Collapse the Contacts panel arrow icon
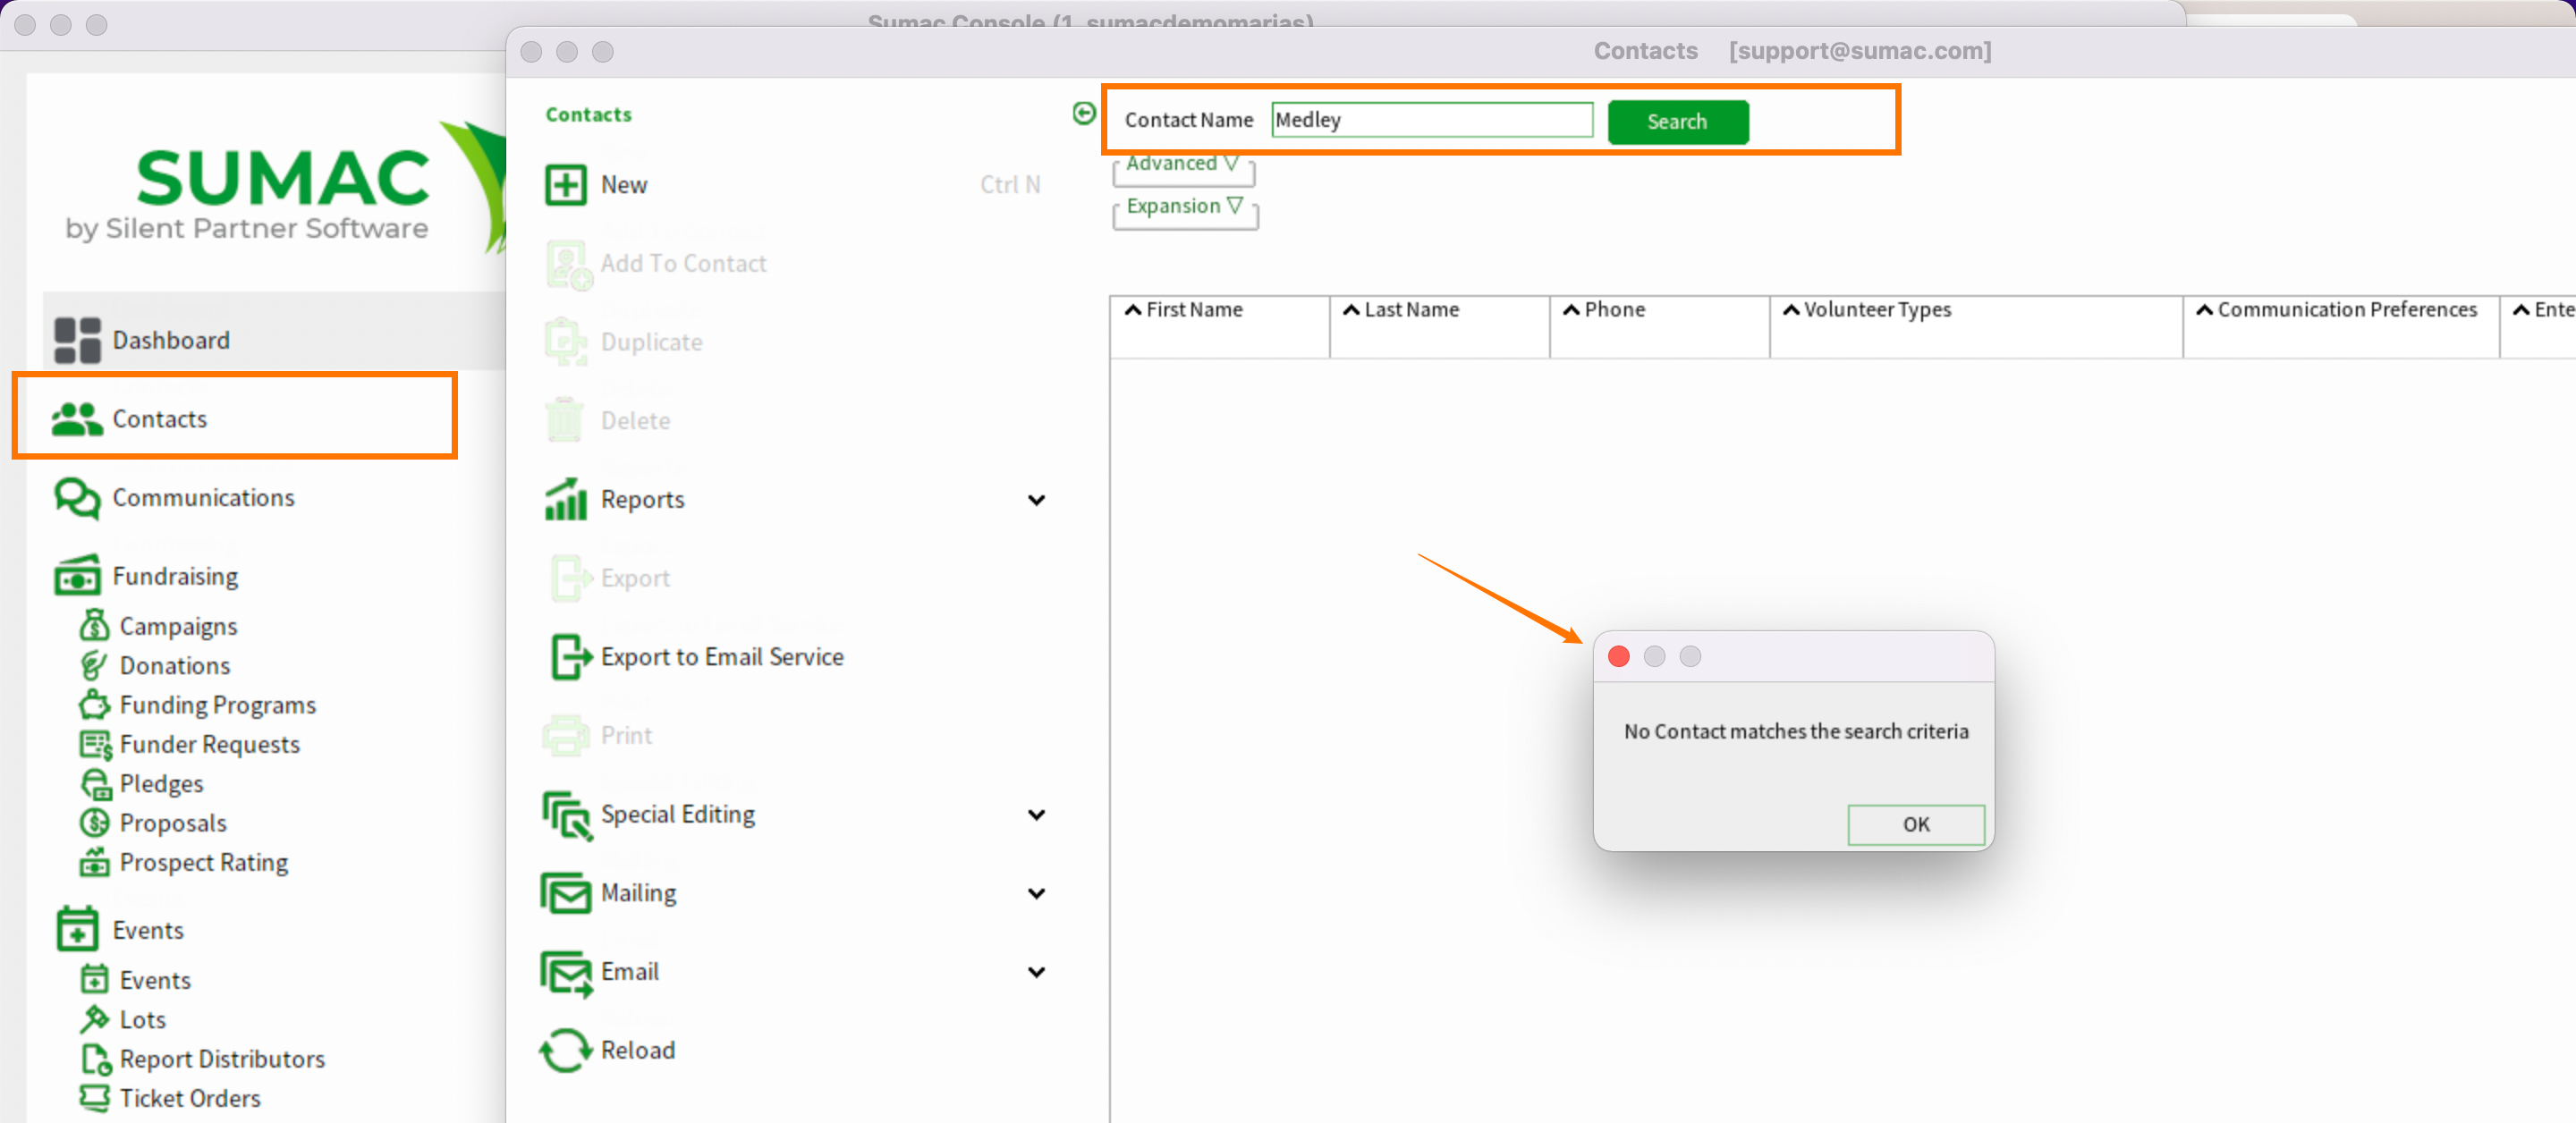This screenshot has height=1123, width=2576. pyautogui.click(x=1083, y=114)
